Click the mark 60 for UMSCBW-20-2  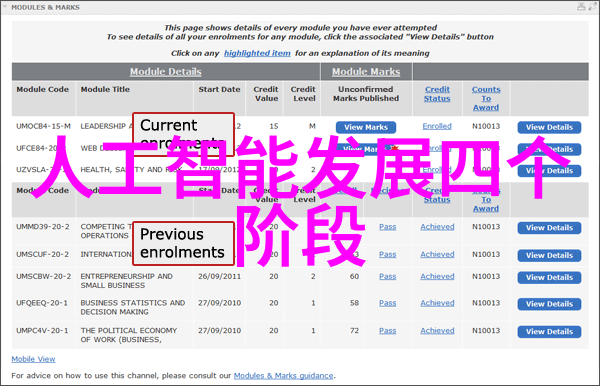[x=354, y=276]
